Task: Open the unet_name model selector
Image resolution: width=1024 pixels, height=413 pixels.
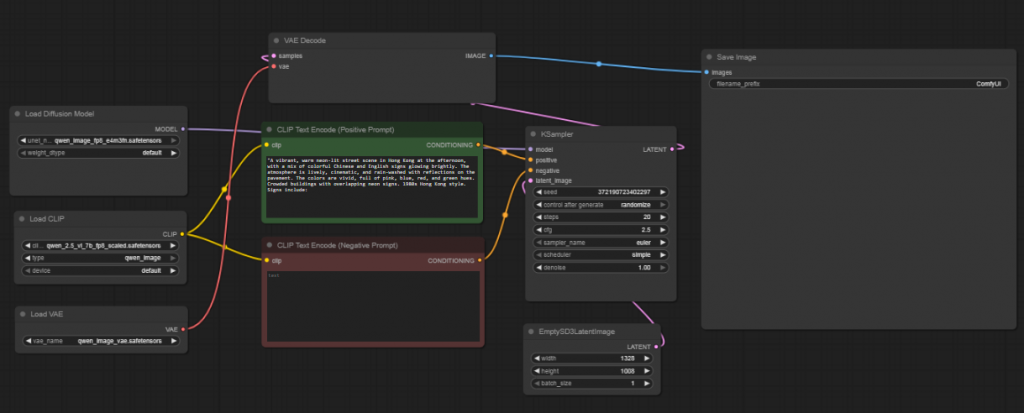Action: [99, 140]
